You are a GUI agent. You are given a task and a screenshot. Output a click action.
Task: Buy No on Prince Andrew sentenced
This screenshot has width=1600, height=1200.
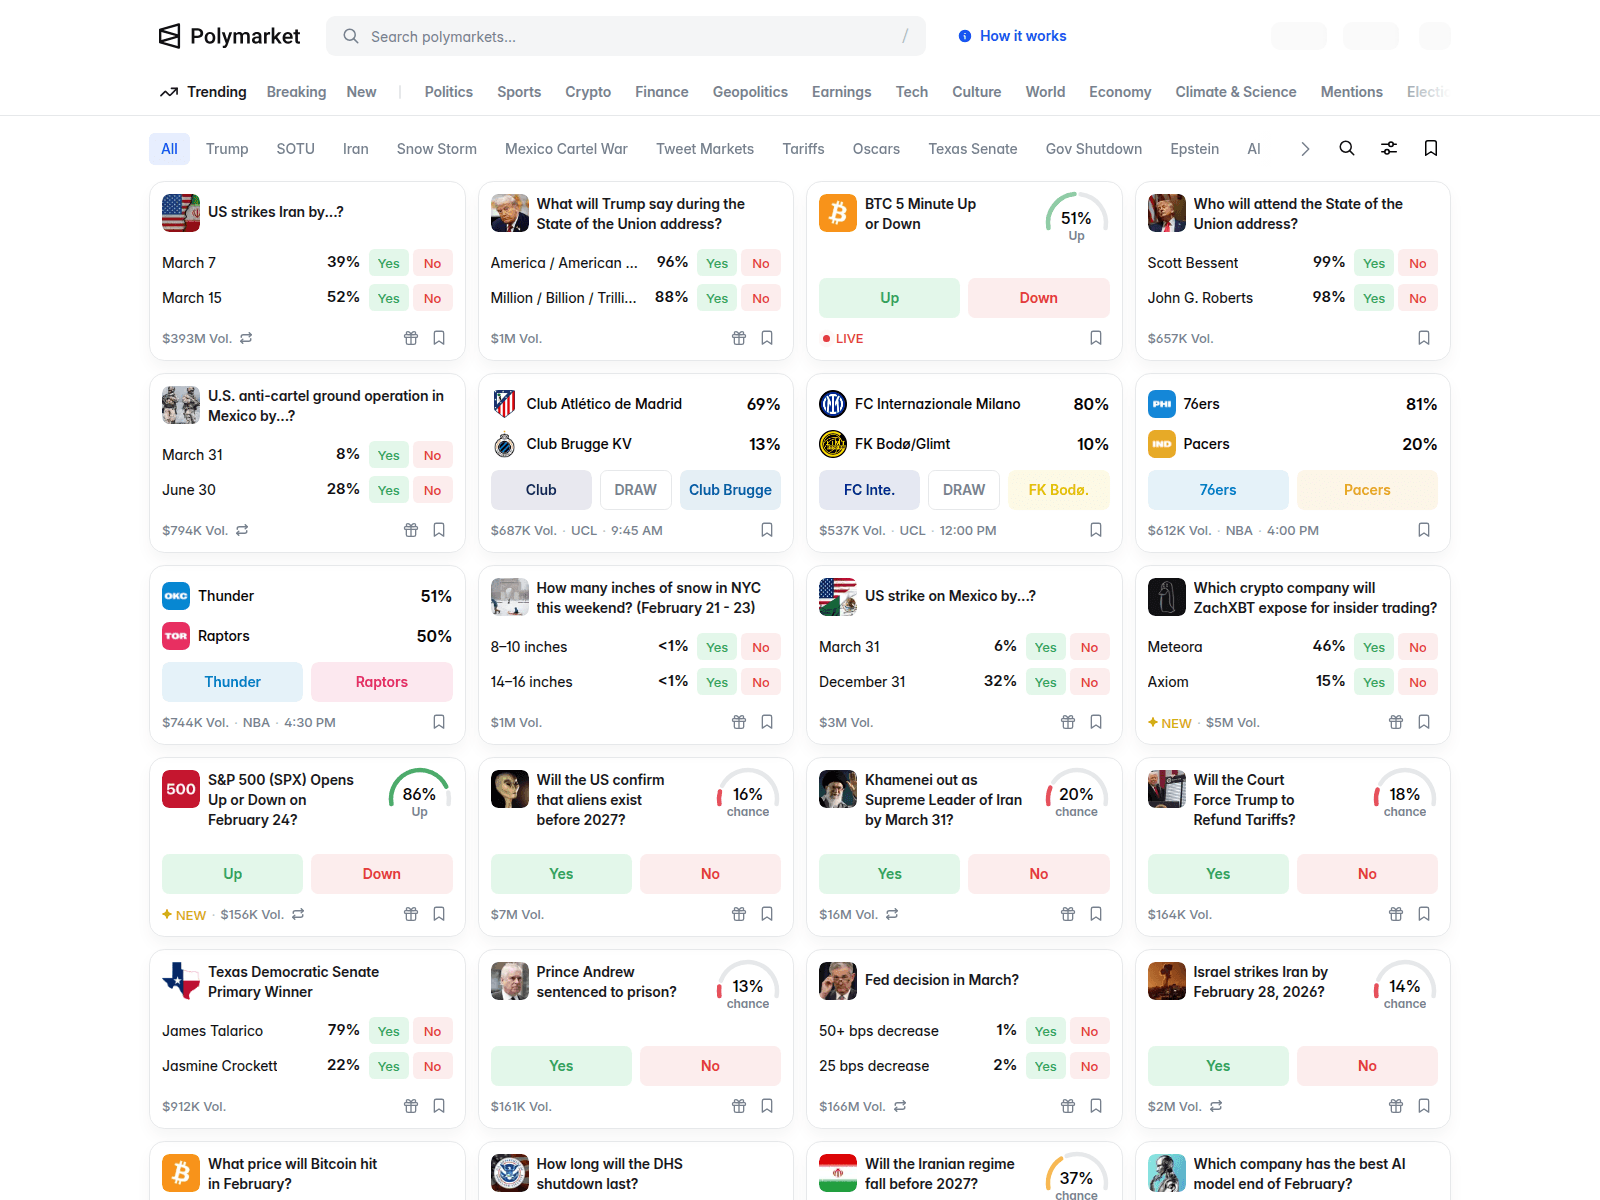point(710,1066)
